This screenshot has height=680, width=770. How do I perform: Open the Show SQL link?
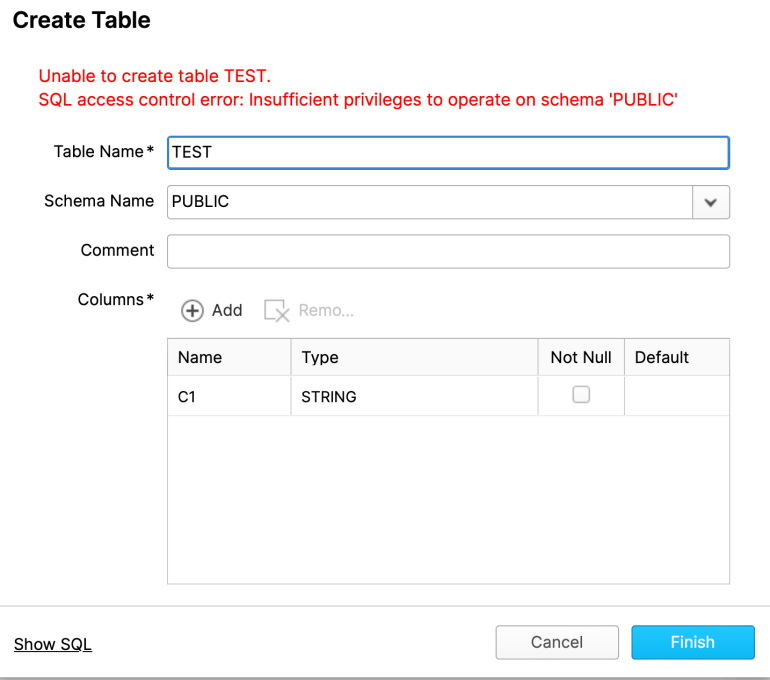pyautogui.click(x=53, y=644)
